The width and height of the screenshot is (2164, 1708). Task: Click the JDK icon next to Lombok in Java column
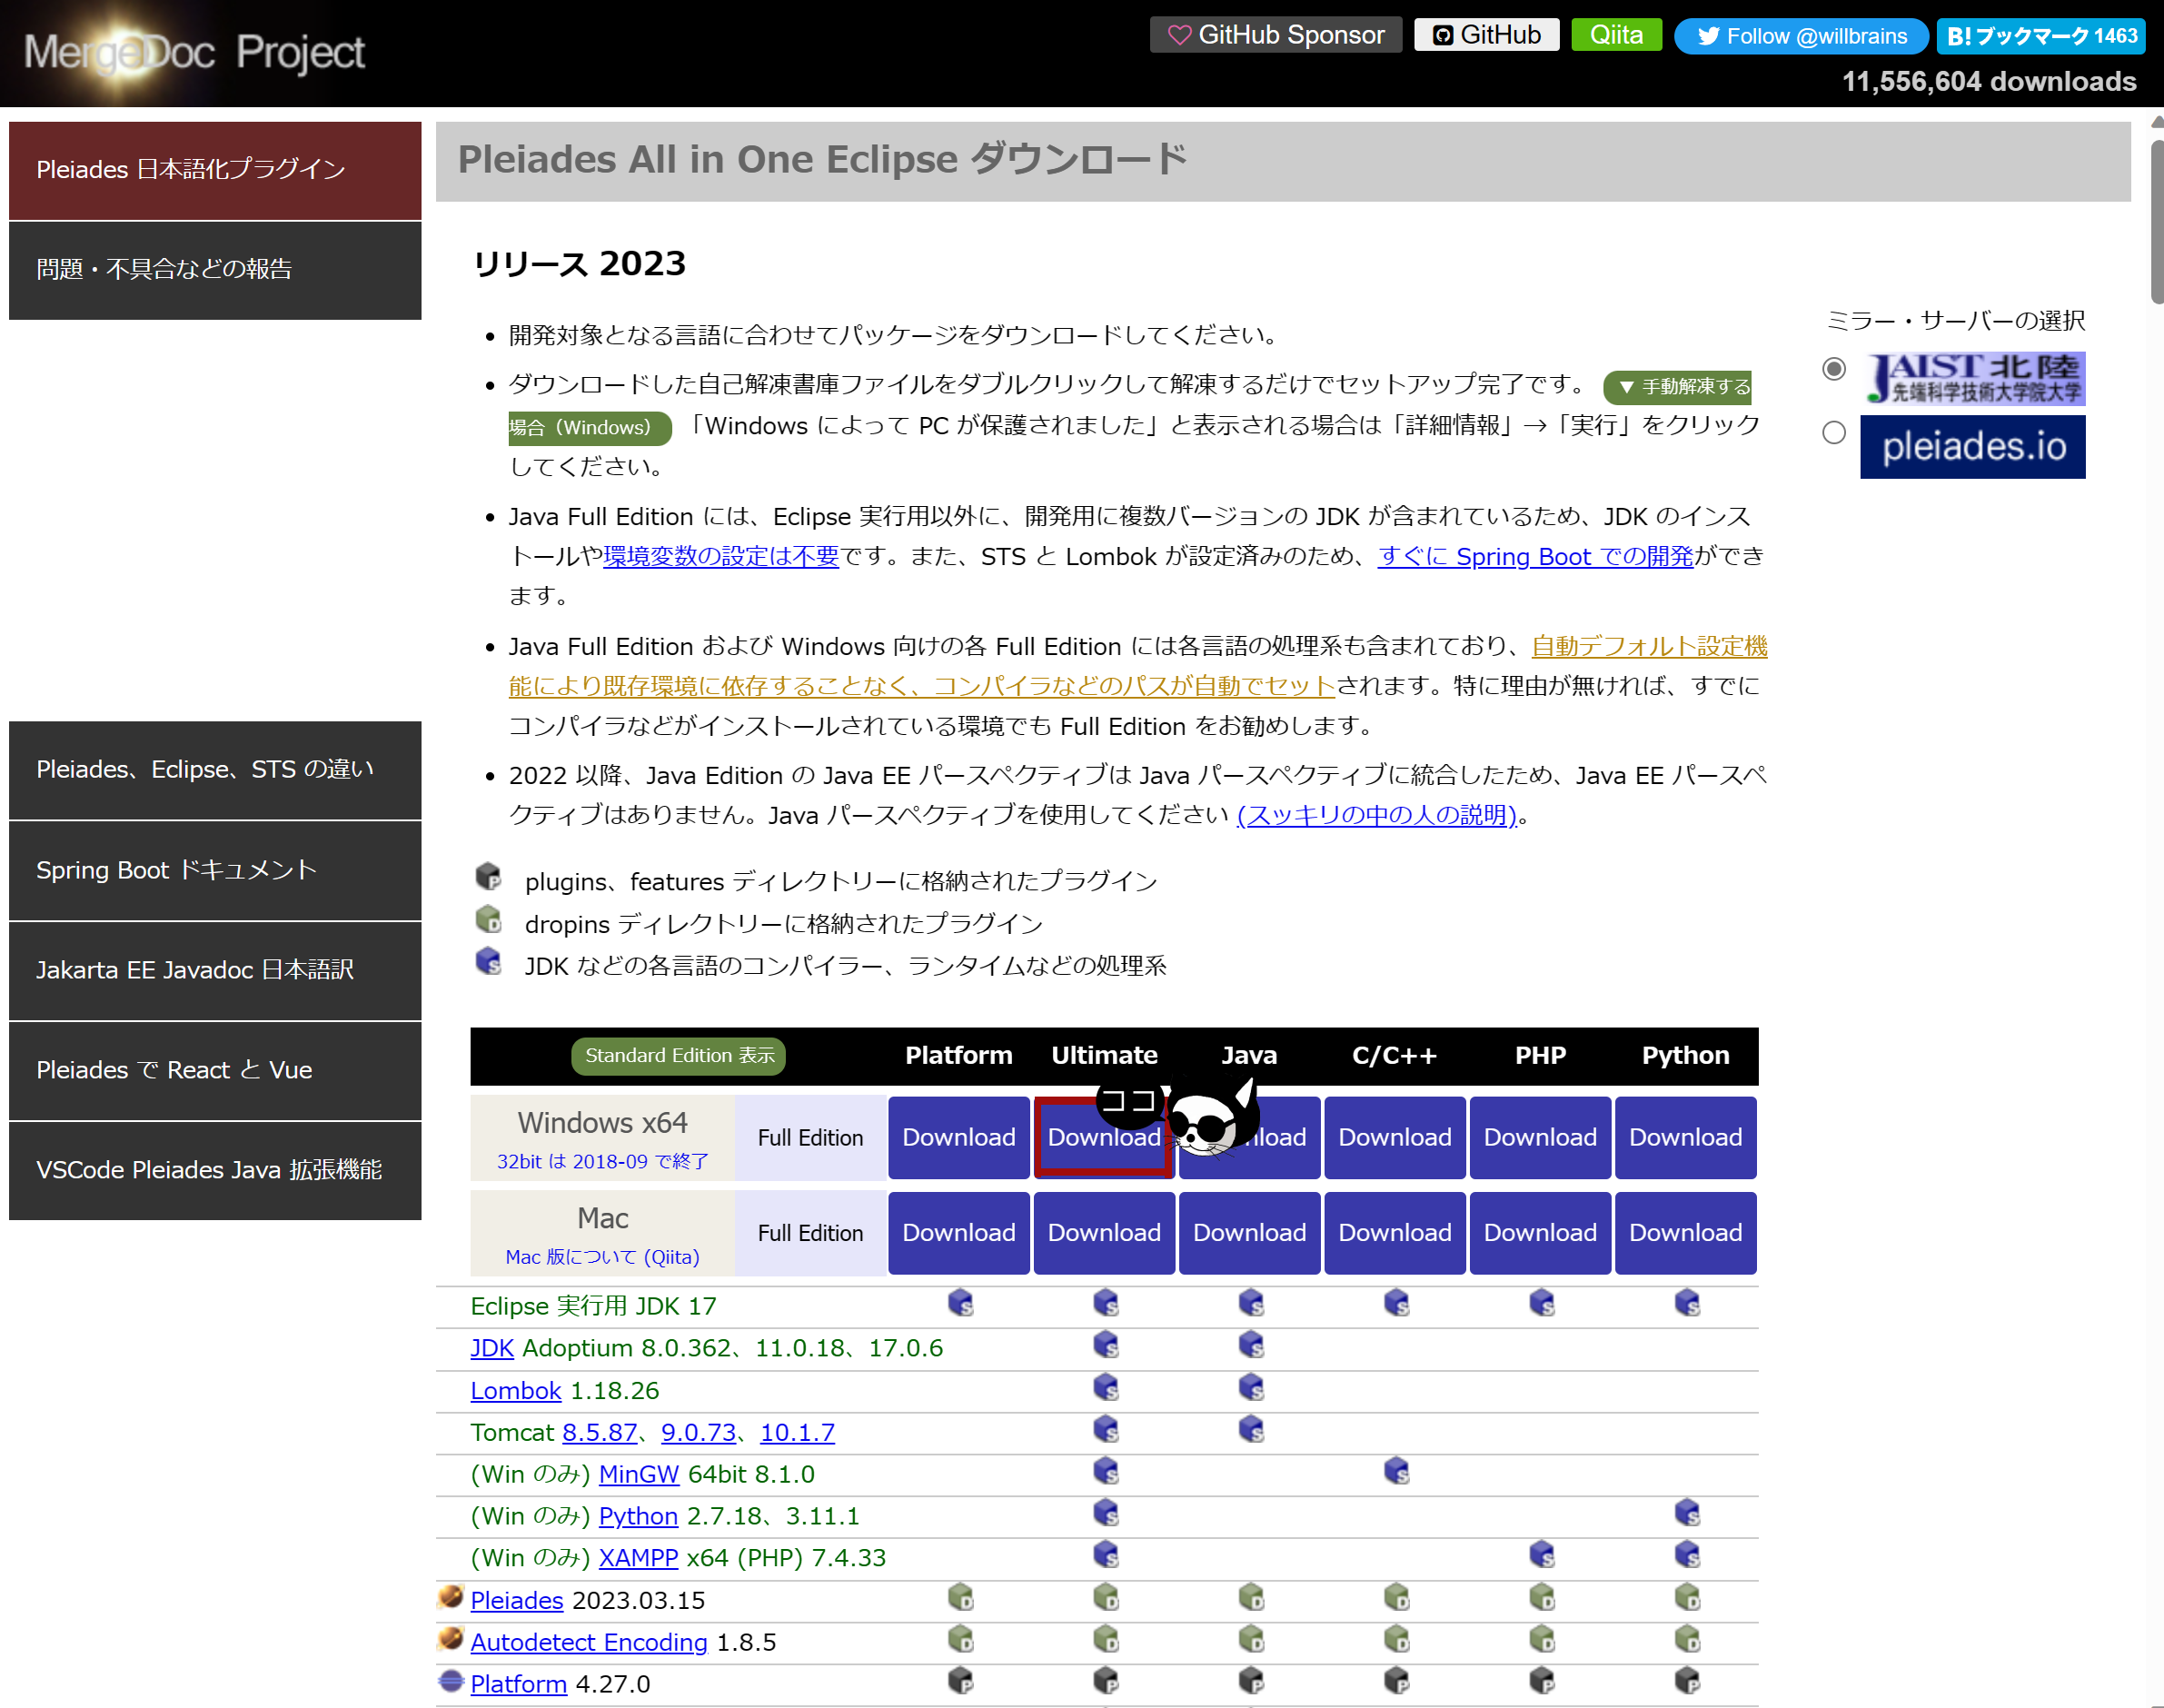[1249, 1387]
